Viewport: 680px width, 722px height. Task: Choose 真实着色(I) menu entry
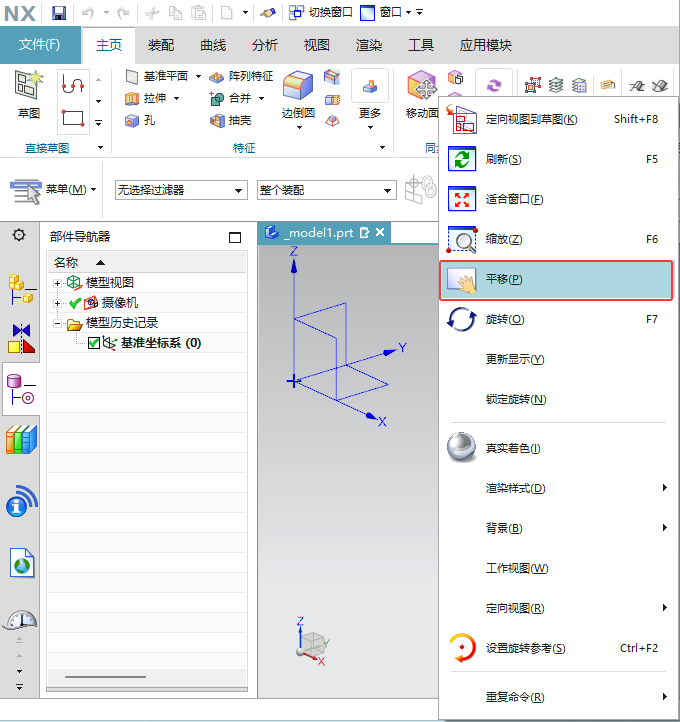click(x=556, y=448)
